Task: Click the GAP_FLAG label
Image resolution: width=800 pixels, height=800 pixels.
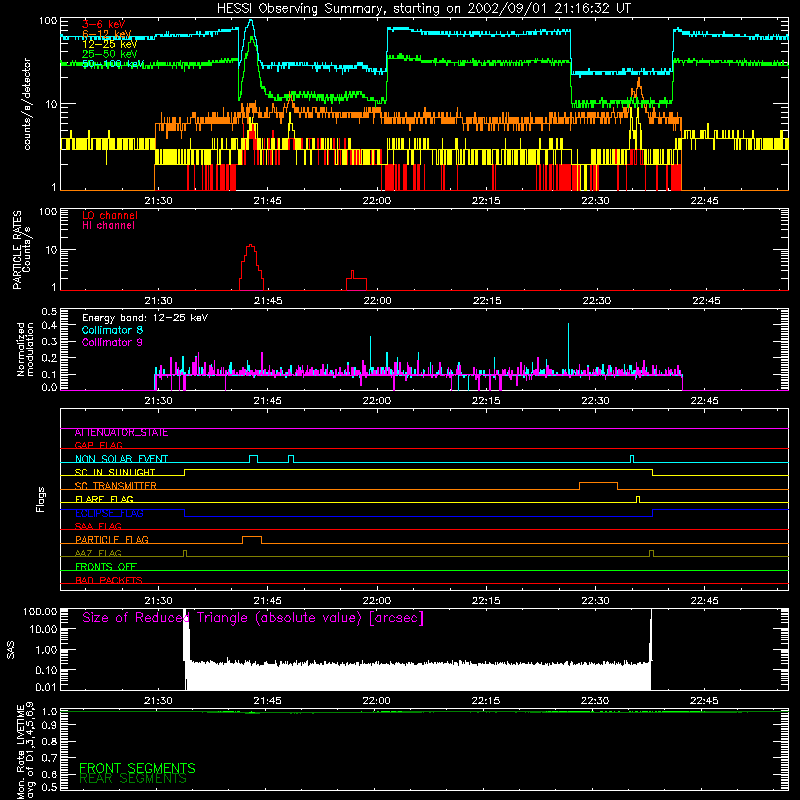Action: tap(98, 445)
